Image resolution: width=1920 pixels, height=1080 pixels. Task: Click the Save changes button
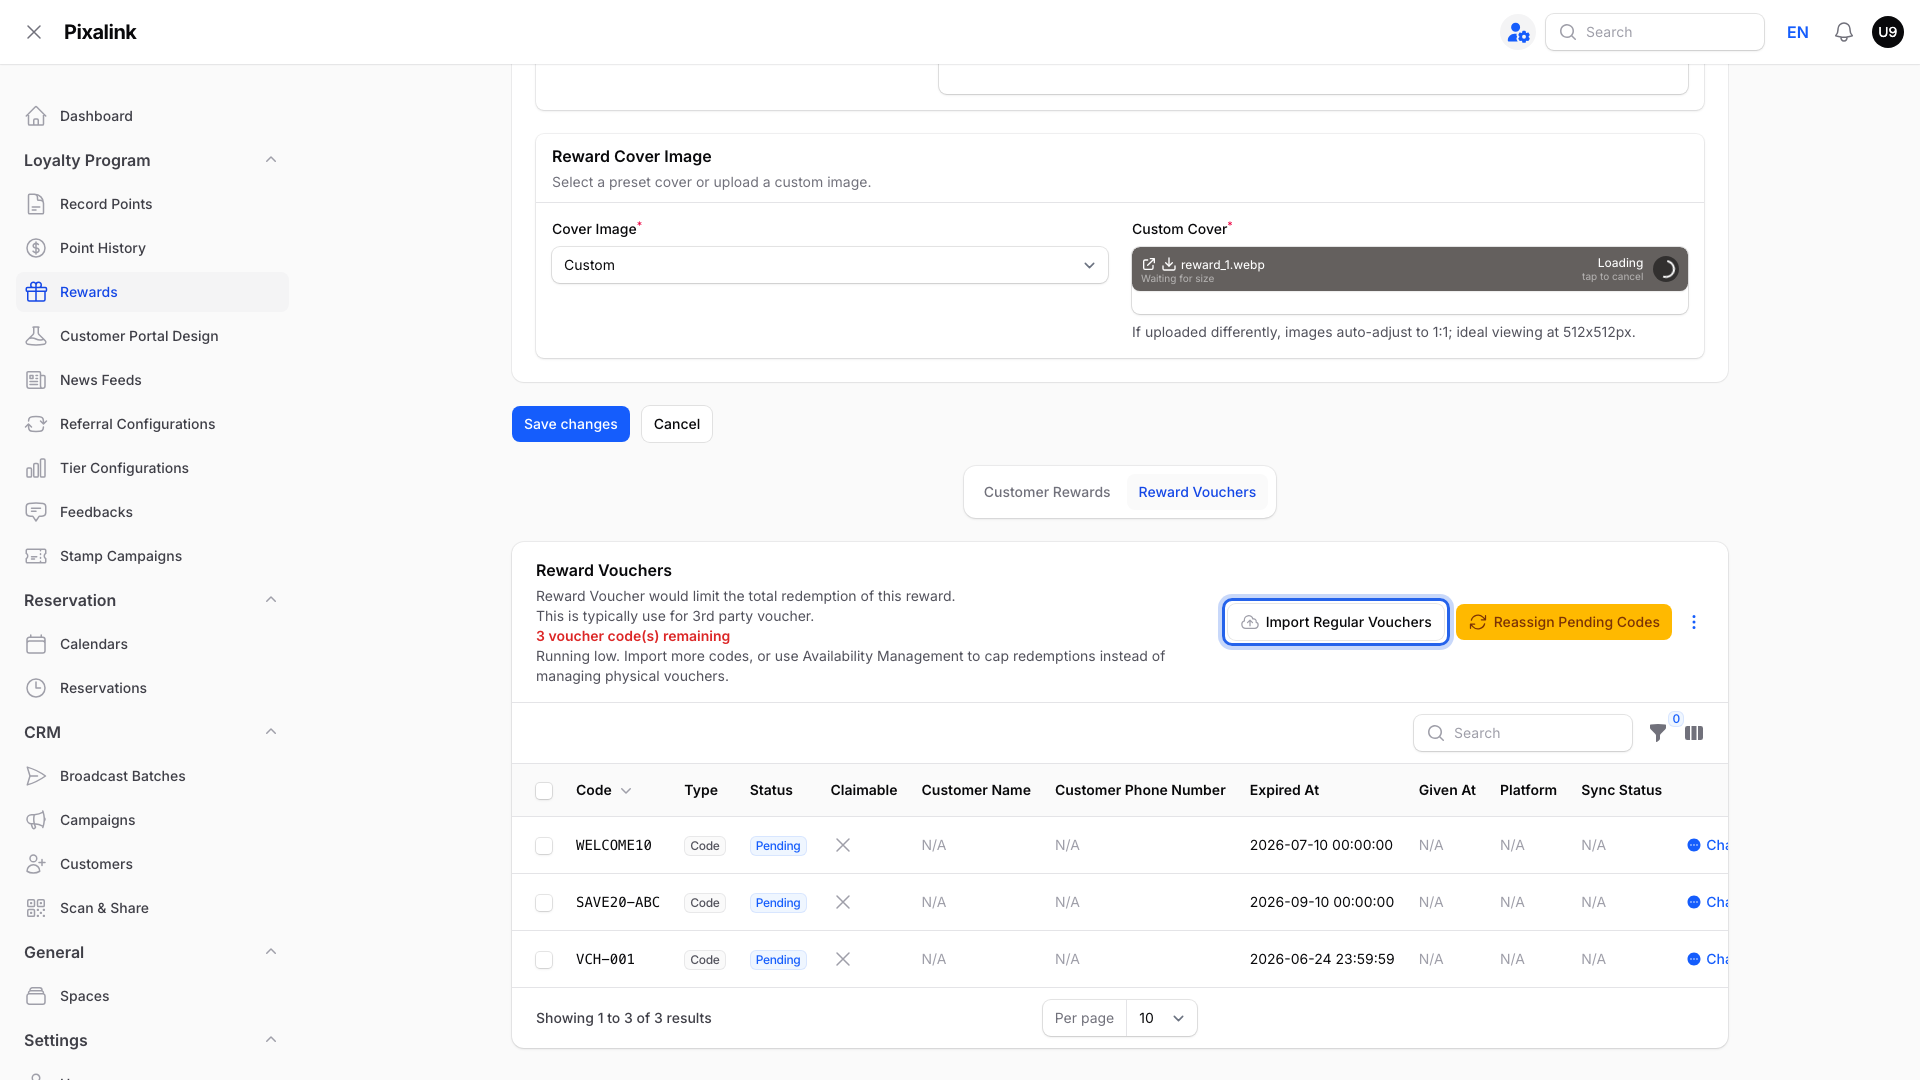tap(571, 424)
